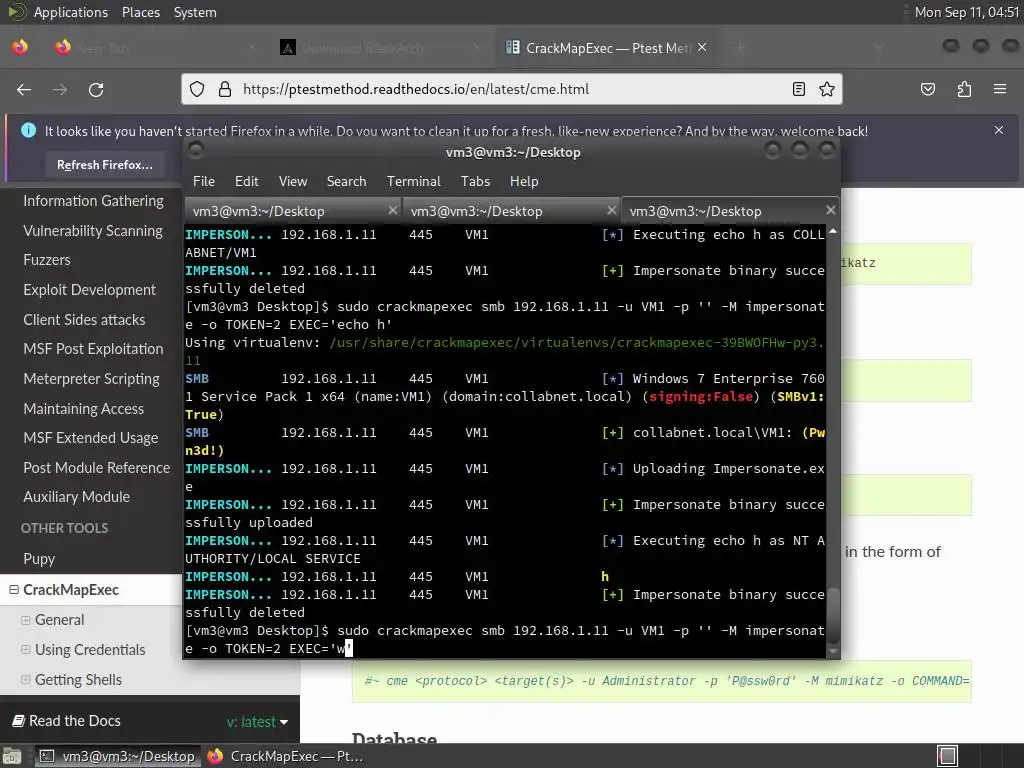Screen dimensions: 1024x768
Task: Open Meterpreter Scripting sidebar link
Action: point(91,379)
